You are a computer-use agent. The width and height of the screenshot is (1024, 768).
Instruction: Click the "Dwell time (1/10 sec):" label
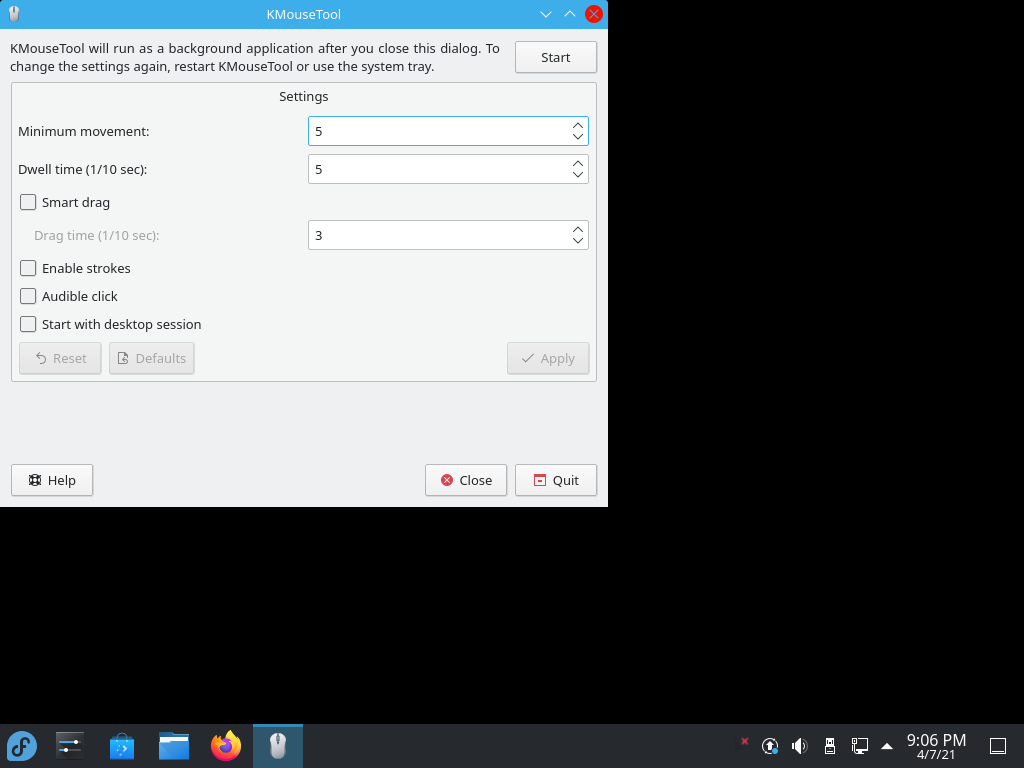pos(82,169)
